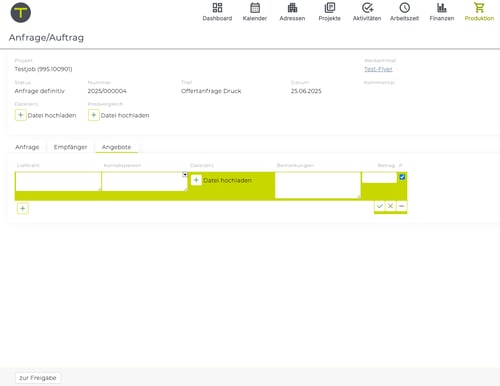Click plus icon under Datei(en) label

coord(21,115)
